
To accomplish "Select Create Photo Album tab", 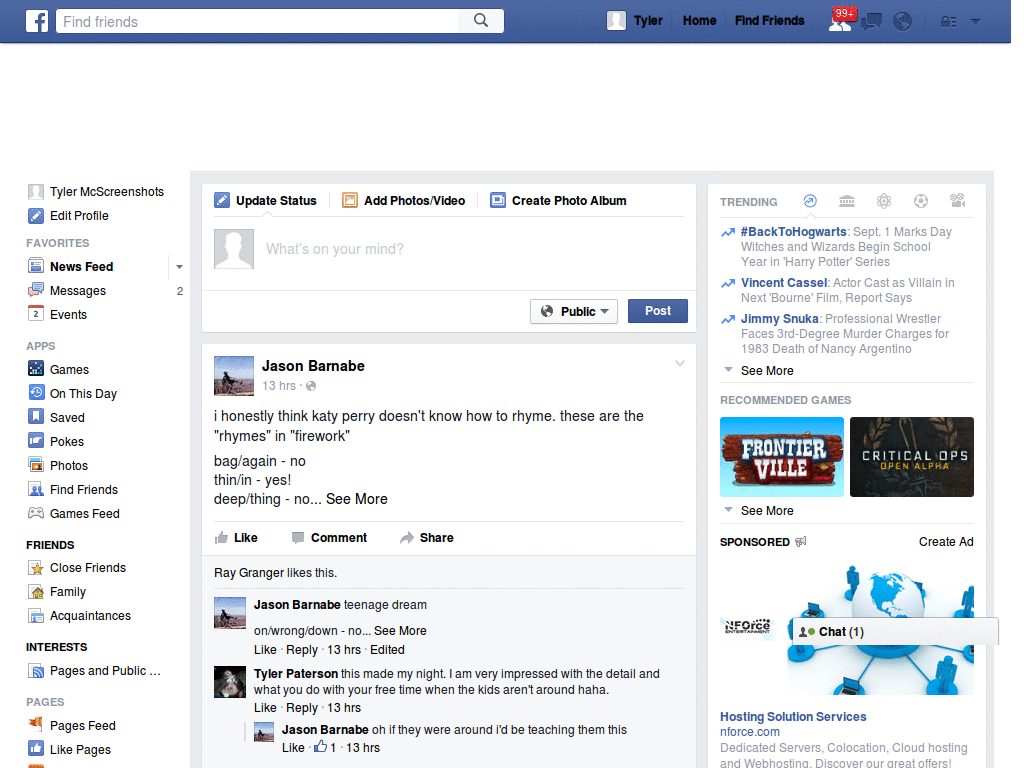I will click(x=558, y=201).
